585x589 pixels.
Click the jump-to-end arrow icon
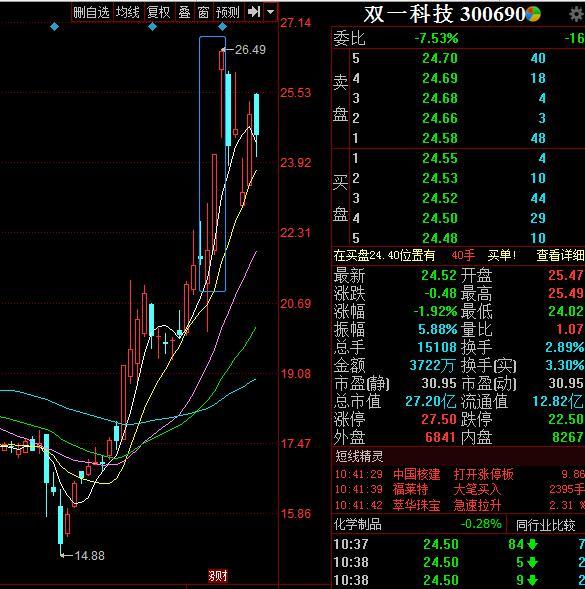[x=254, y=12]
